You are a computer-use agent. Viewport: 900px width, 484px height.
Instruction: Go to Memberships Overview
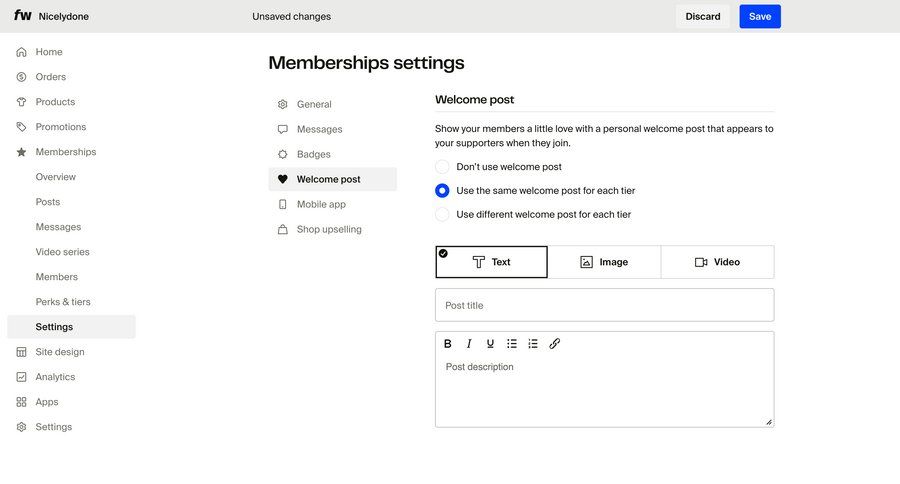pyautogui.click(x=56, y=177)
